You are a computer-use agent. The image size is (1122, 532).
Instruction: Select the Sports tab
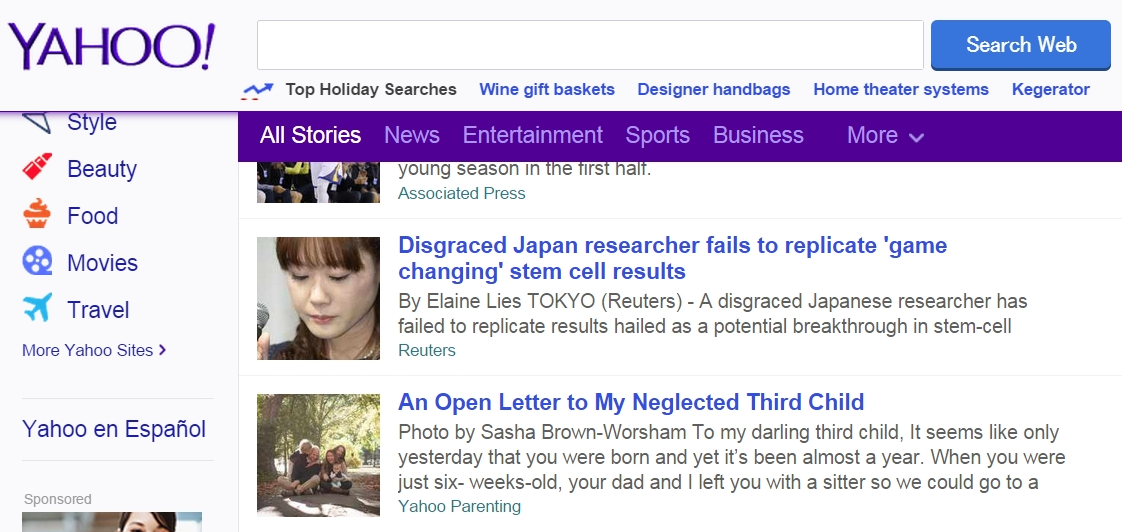657,136
